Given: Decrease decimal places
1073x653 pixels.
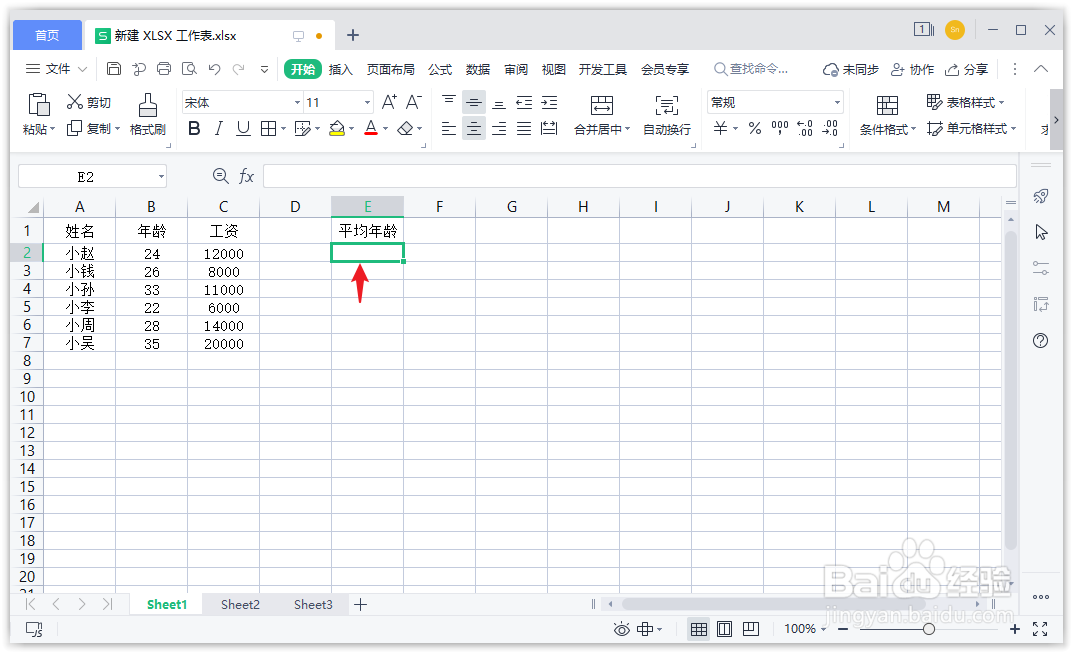Looking at the screenshot, I should pos(830,128).
